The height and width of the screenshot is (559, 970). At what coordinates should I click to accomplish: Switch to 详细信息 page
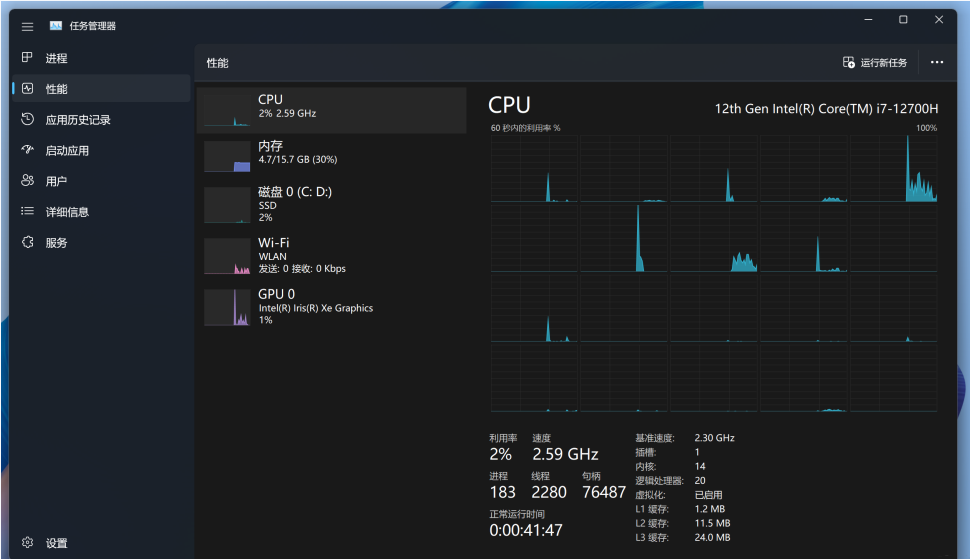tap(67, 212)
